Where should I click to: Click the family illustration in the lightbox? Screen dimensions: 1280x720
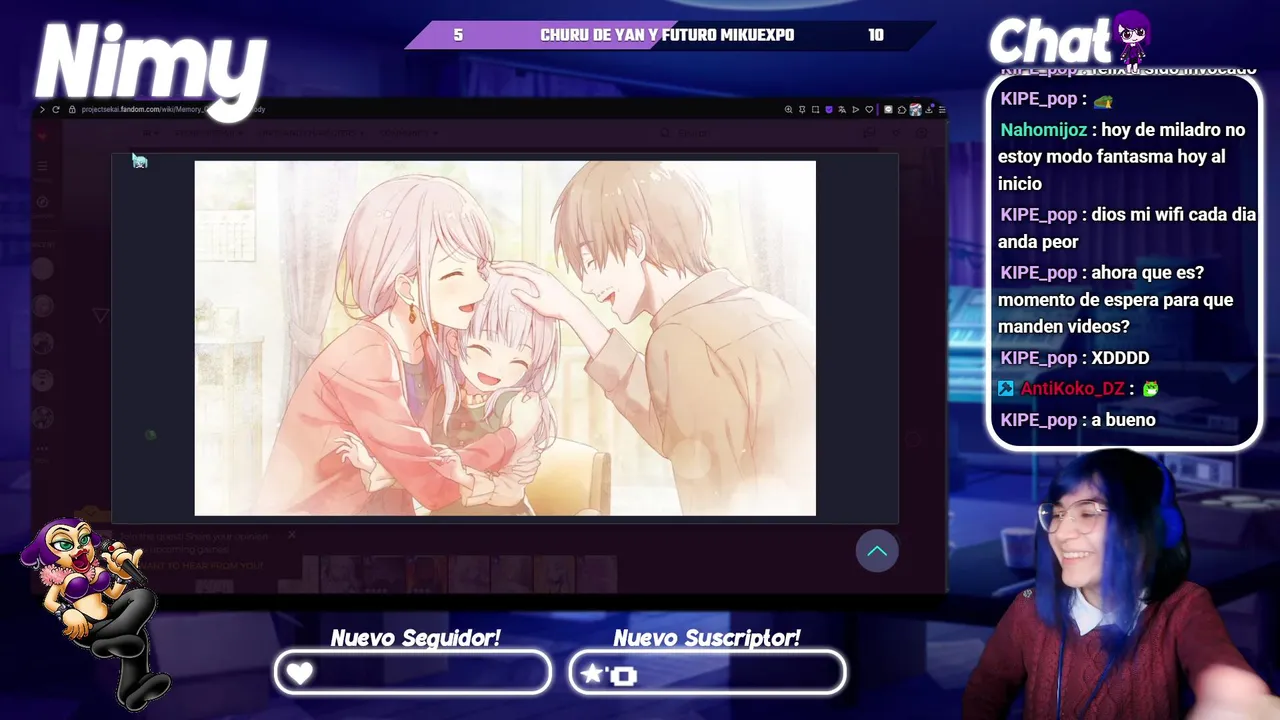pos(505,338)
